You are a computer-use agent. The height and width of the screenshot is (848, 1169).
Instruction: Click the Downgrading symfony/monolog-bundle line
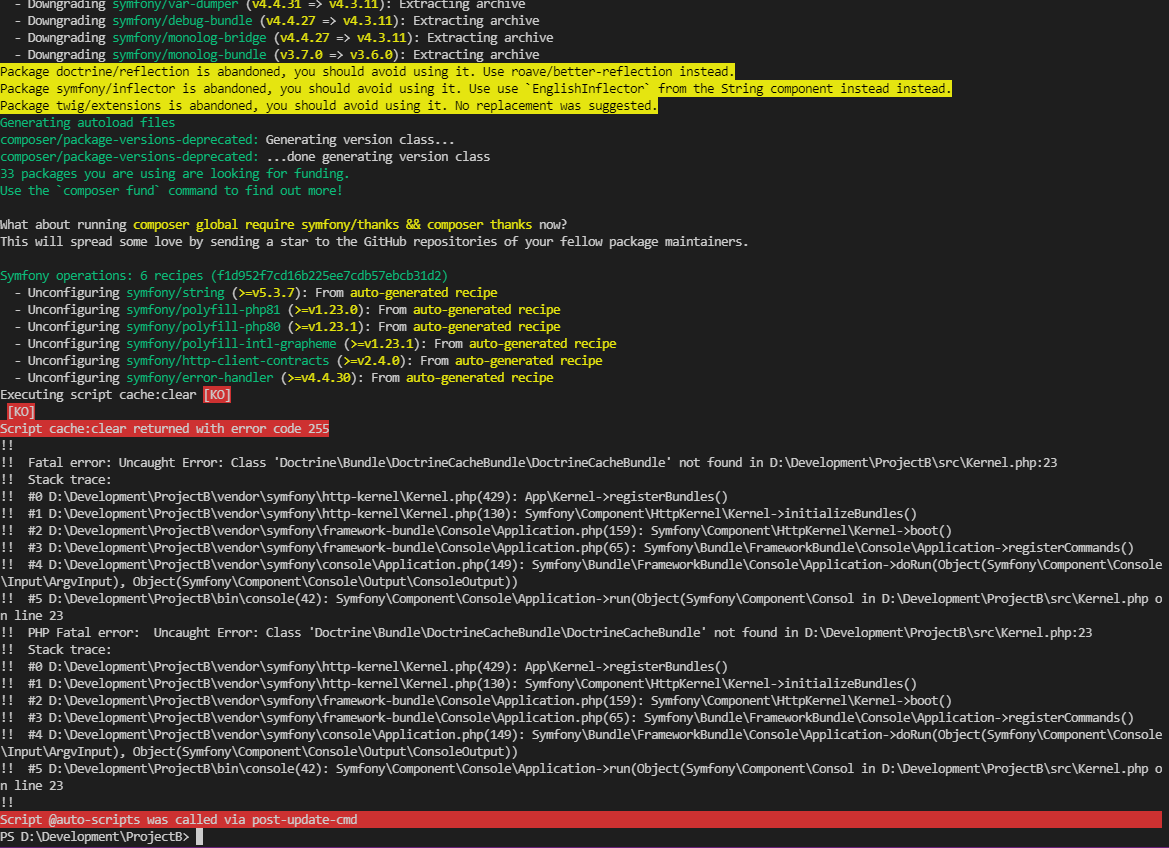pyautogui.click(x=277, y=54)
